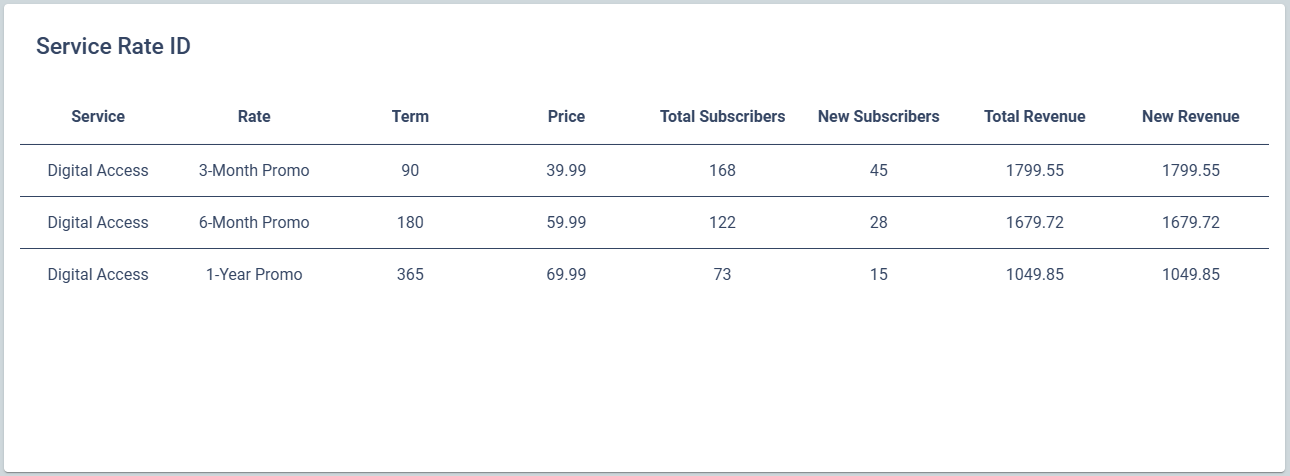The image size is (1290, 476).
Task: Click the Term column header
Action: (410, 117)
